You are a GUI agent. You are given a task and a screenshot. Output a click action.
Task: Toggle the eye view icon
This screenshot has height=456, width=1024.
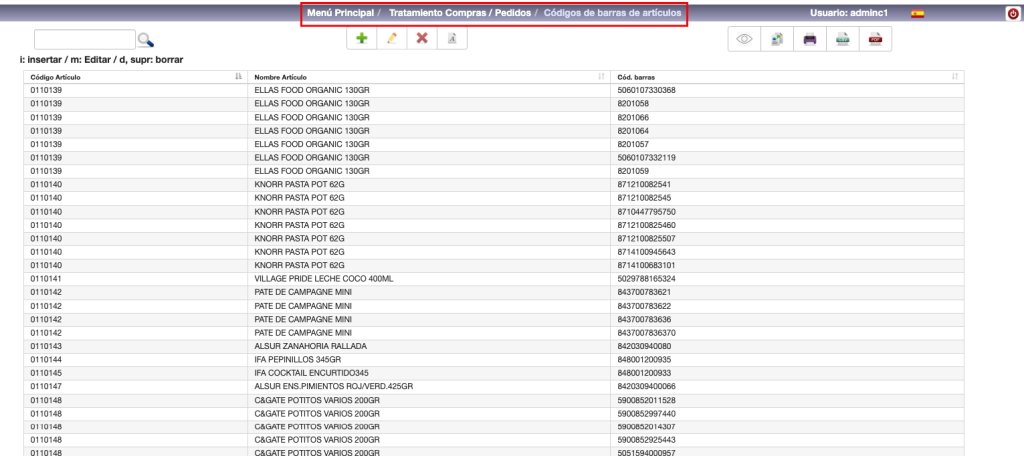click(745, 39)
